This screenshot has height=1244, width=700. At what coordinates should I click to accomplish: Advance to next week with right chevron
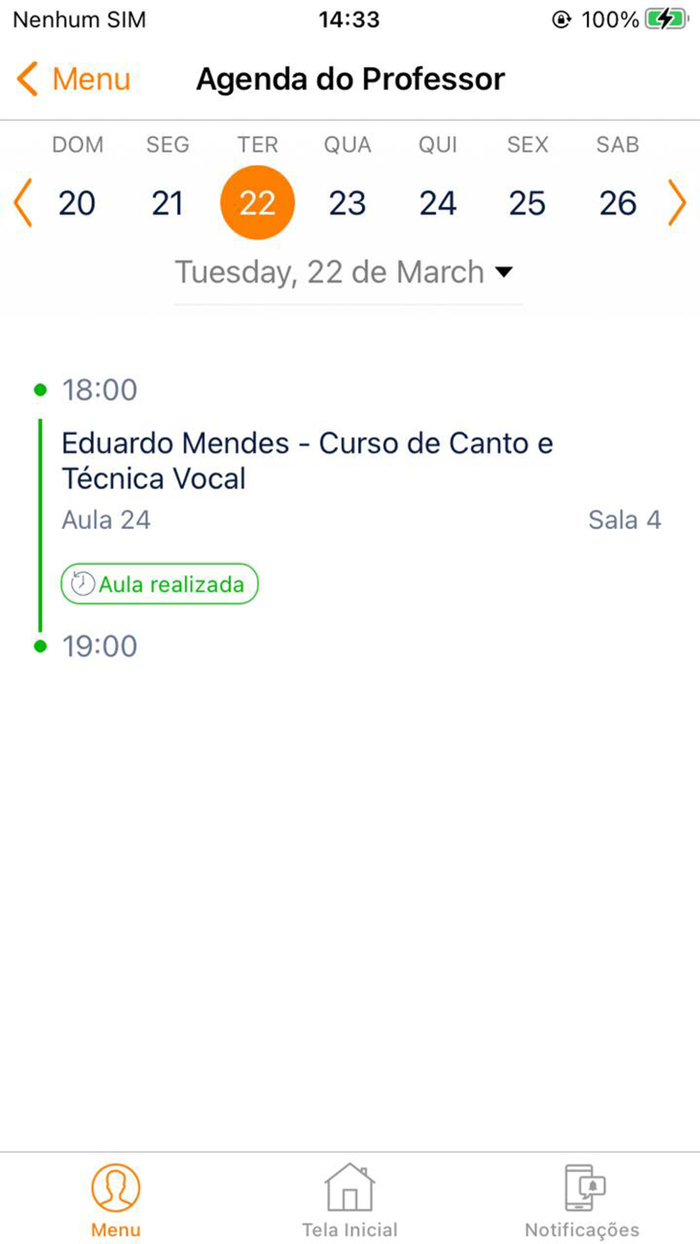tap(679, 202)
